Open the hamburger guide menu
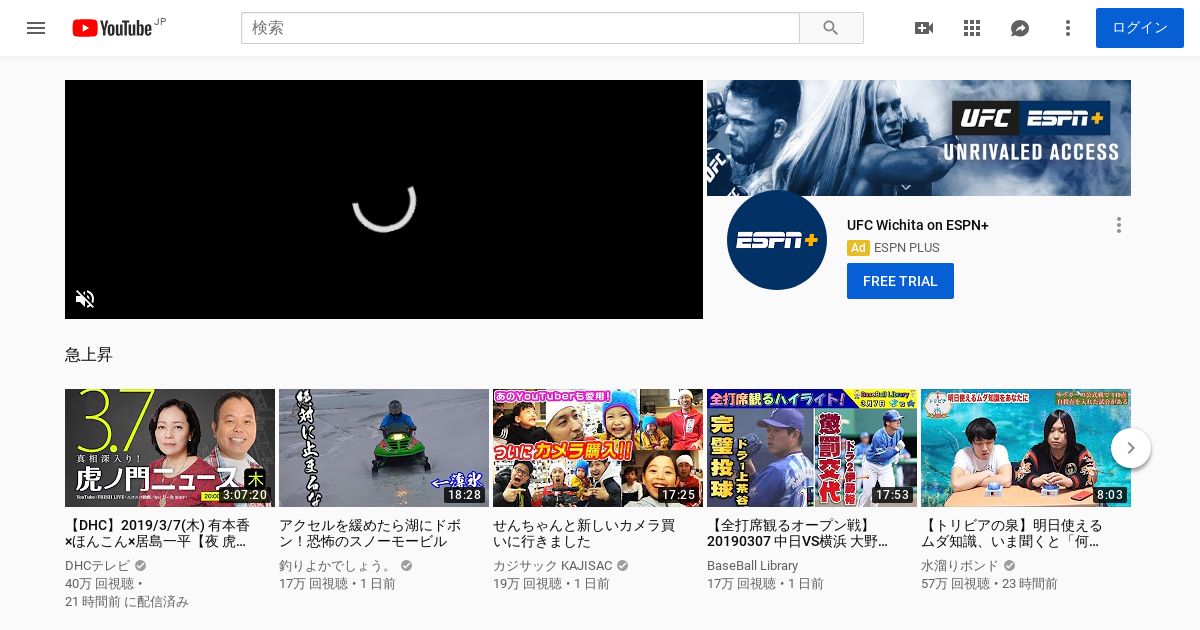 click(x=36, y=28)
